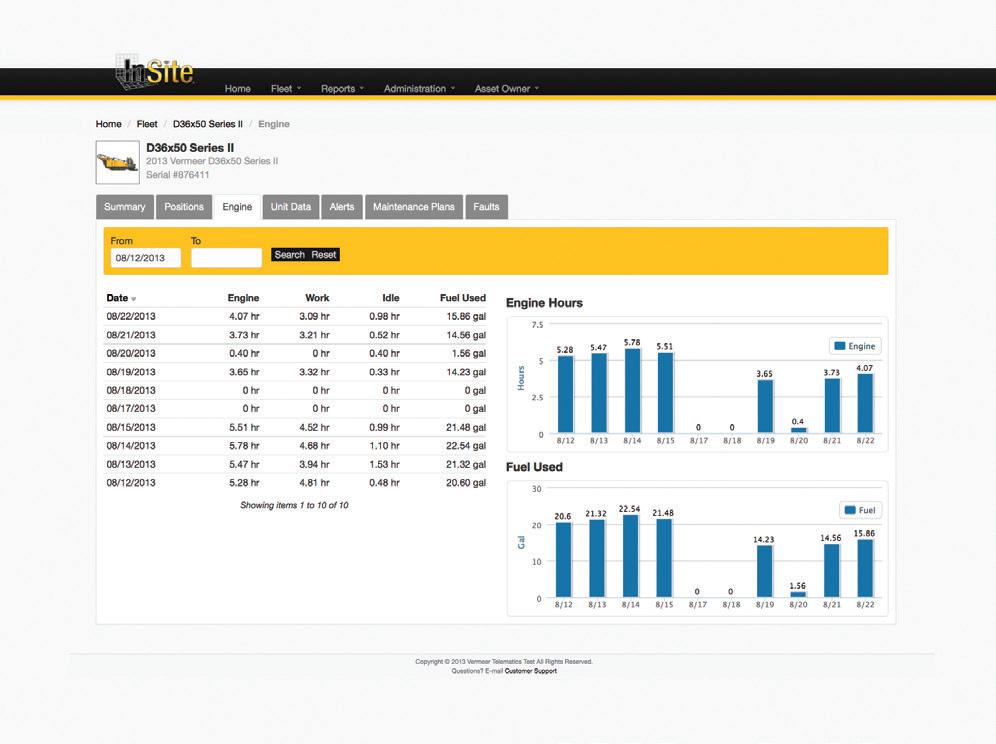
Task: Expand the Asset Owner dropdown menu
Action: pyautogui.click(x=506, y=88)
